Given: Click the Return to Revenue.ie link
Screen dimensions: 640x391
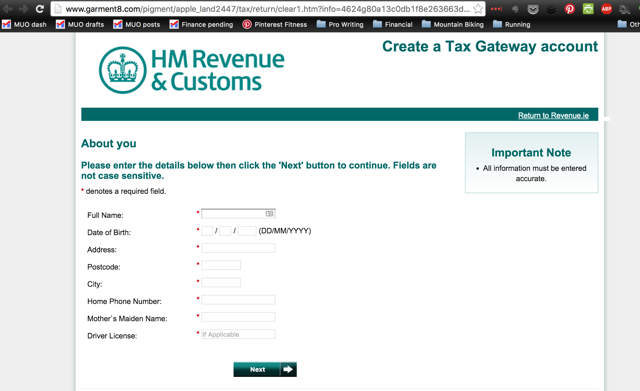Looking at the screenshot, I should 553,116.
